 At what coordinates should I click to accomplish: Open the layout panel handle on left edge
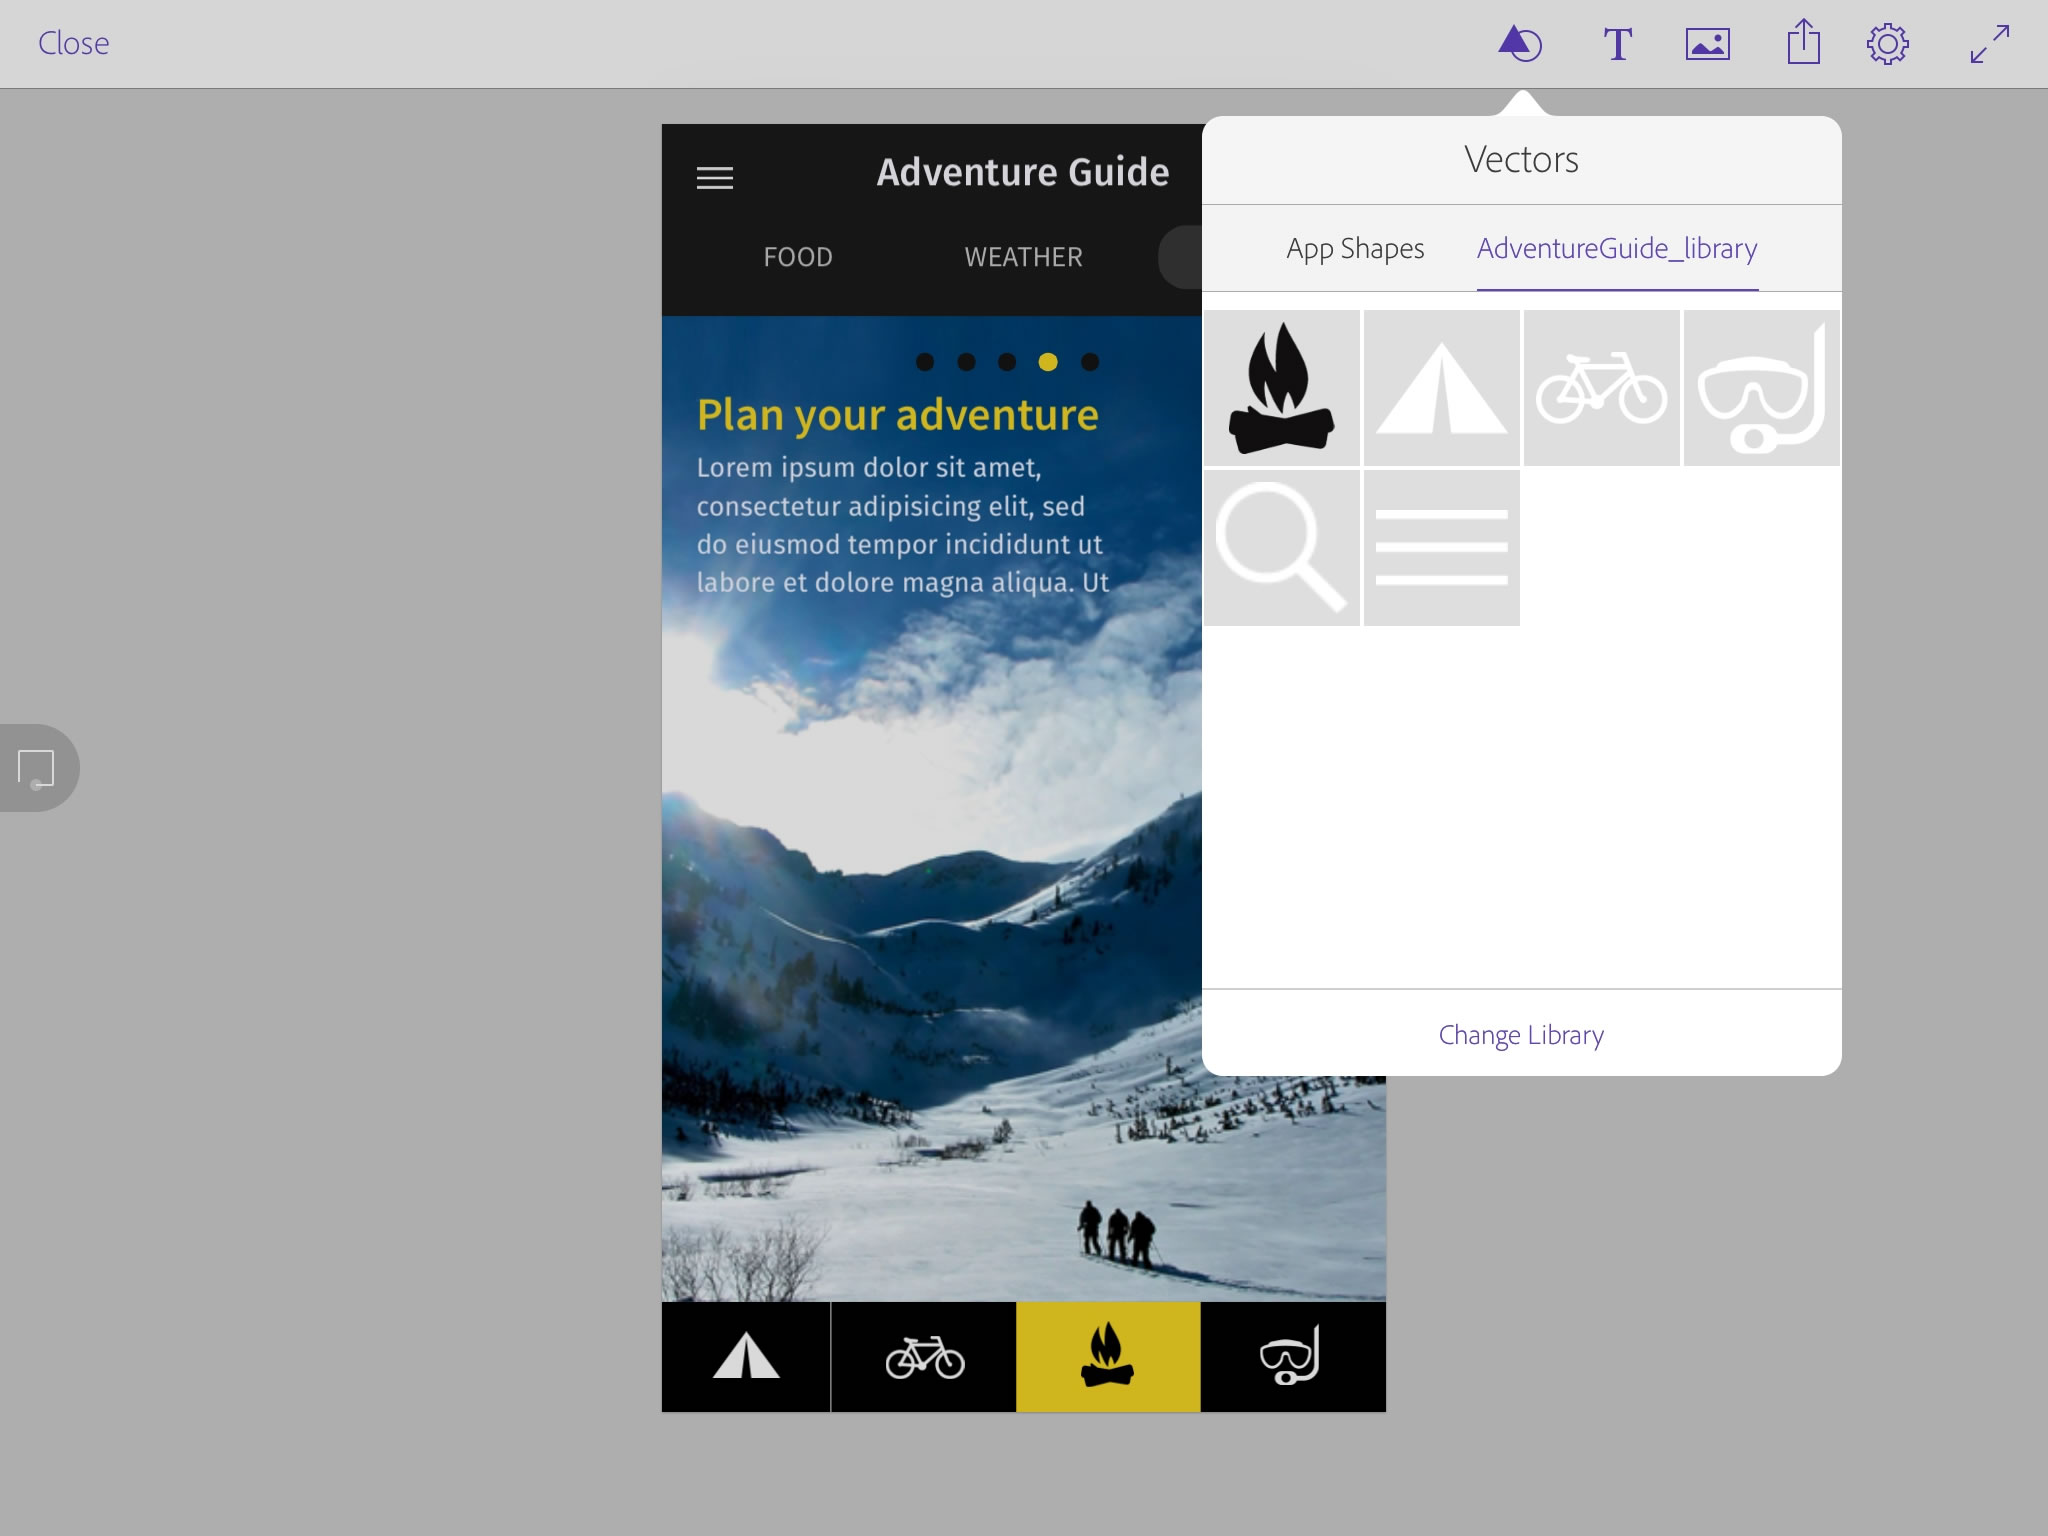38,768
